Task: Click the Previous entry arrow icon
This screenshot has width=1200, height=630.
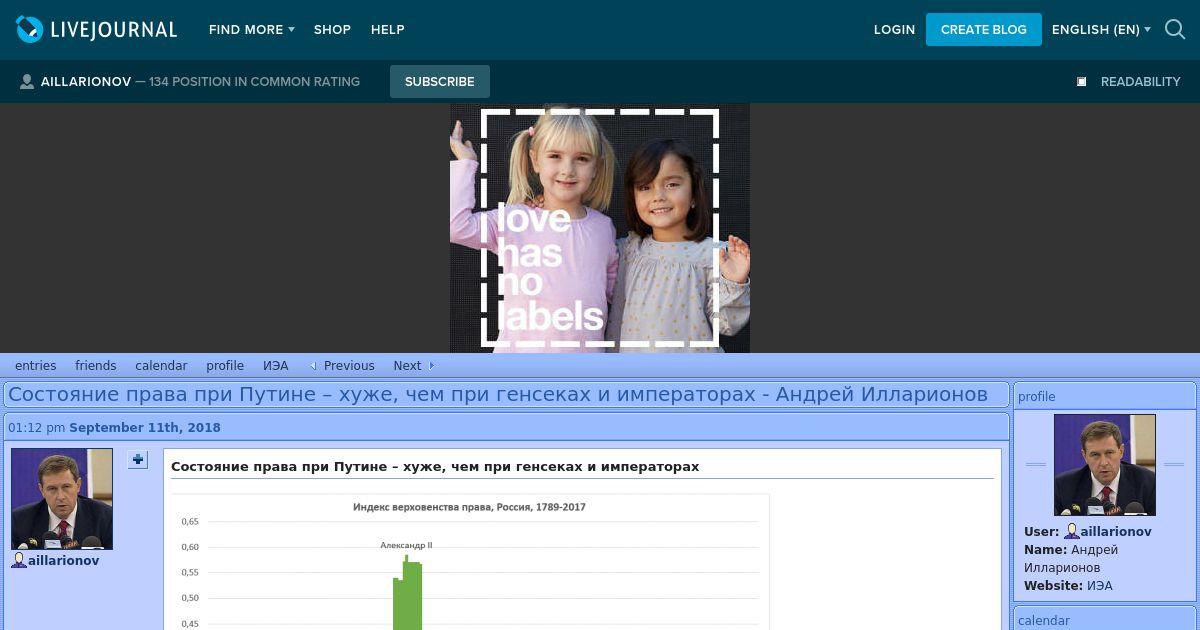Action: 313,366
